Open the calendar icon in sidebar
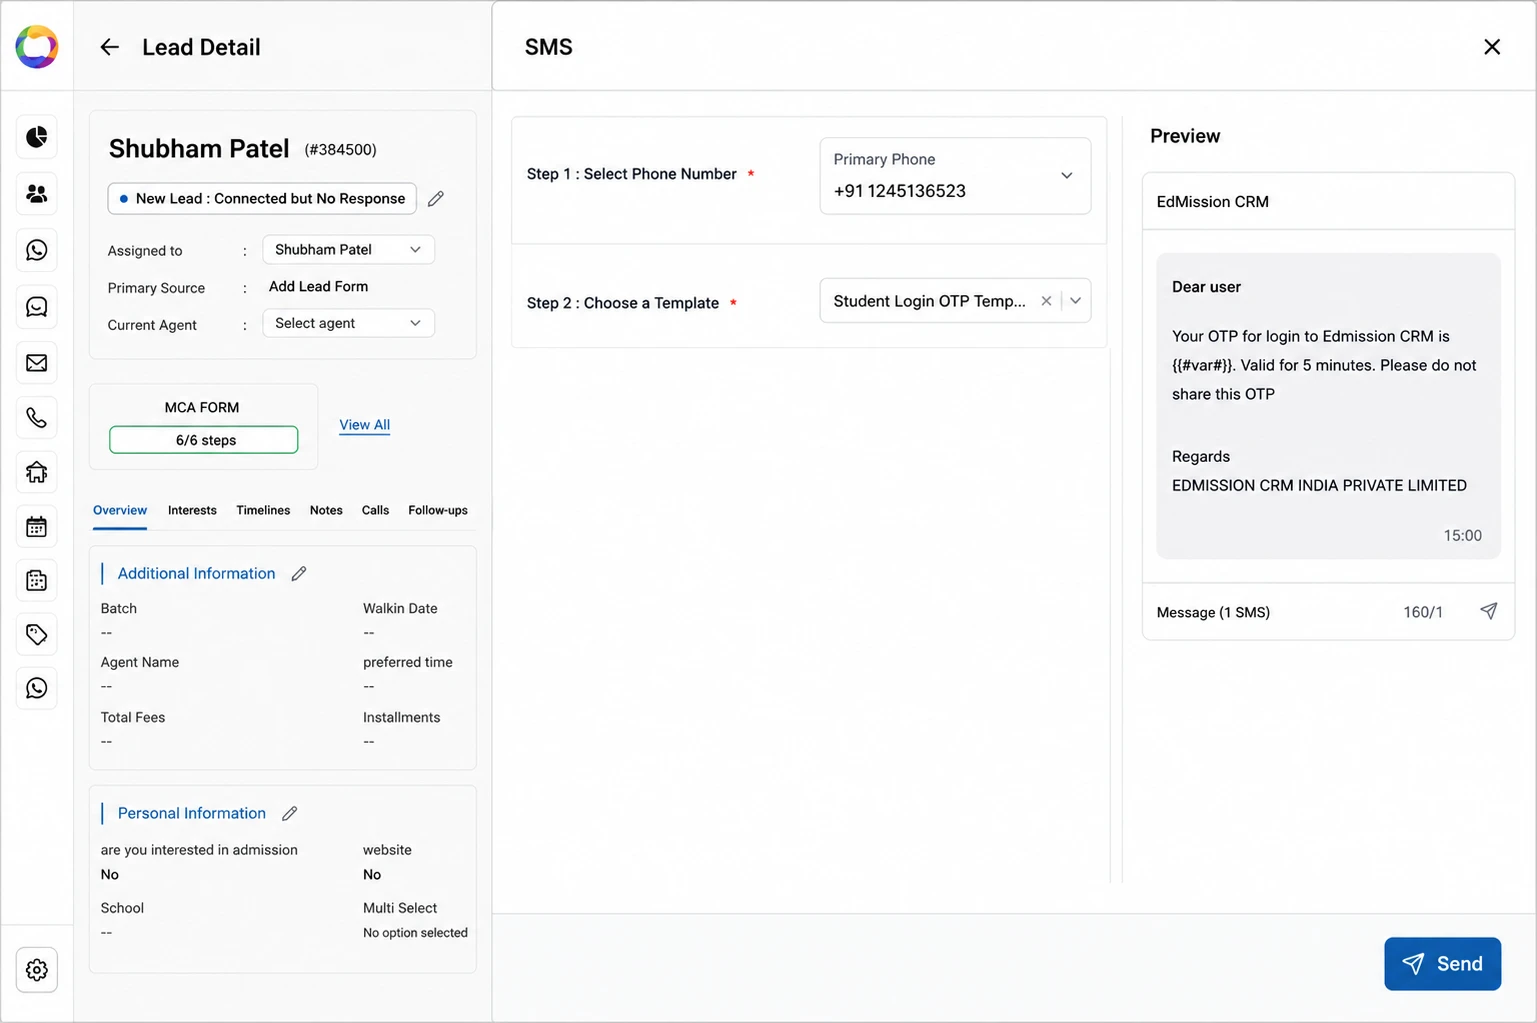Screen dimensions: 1537x1023 (37, 527)
